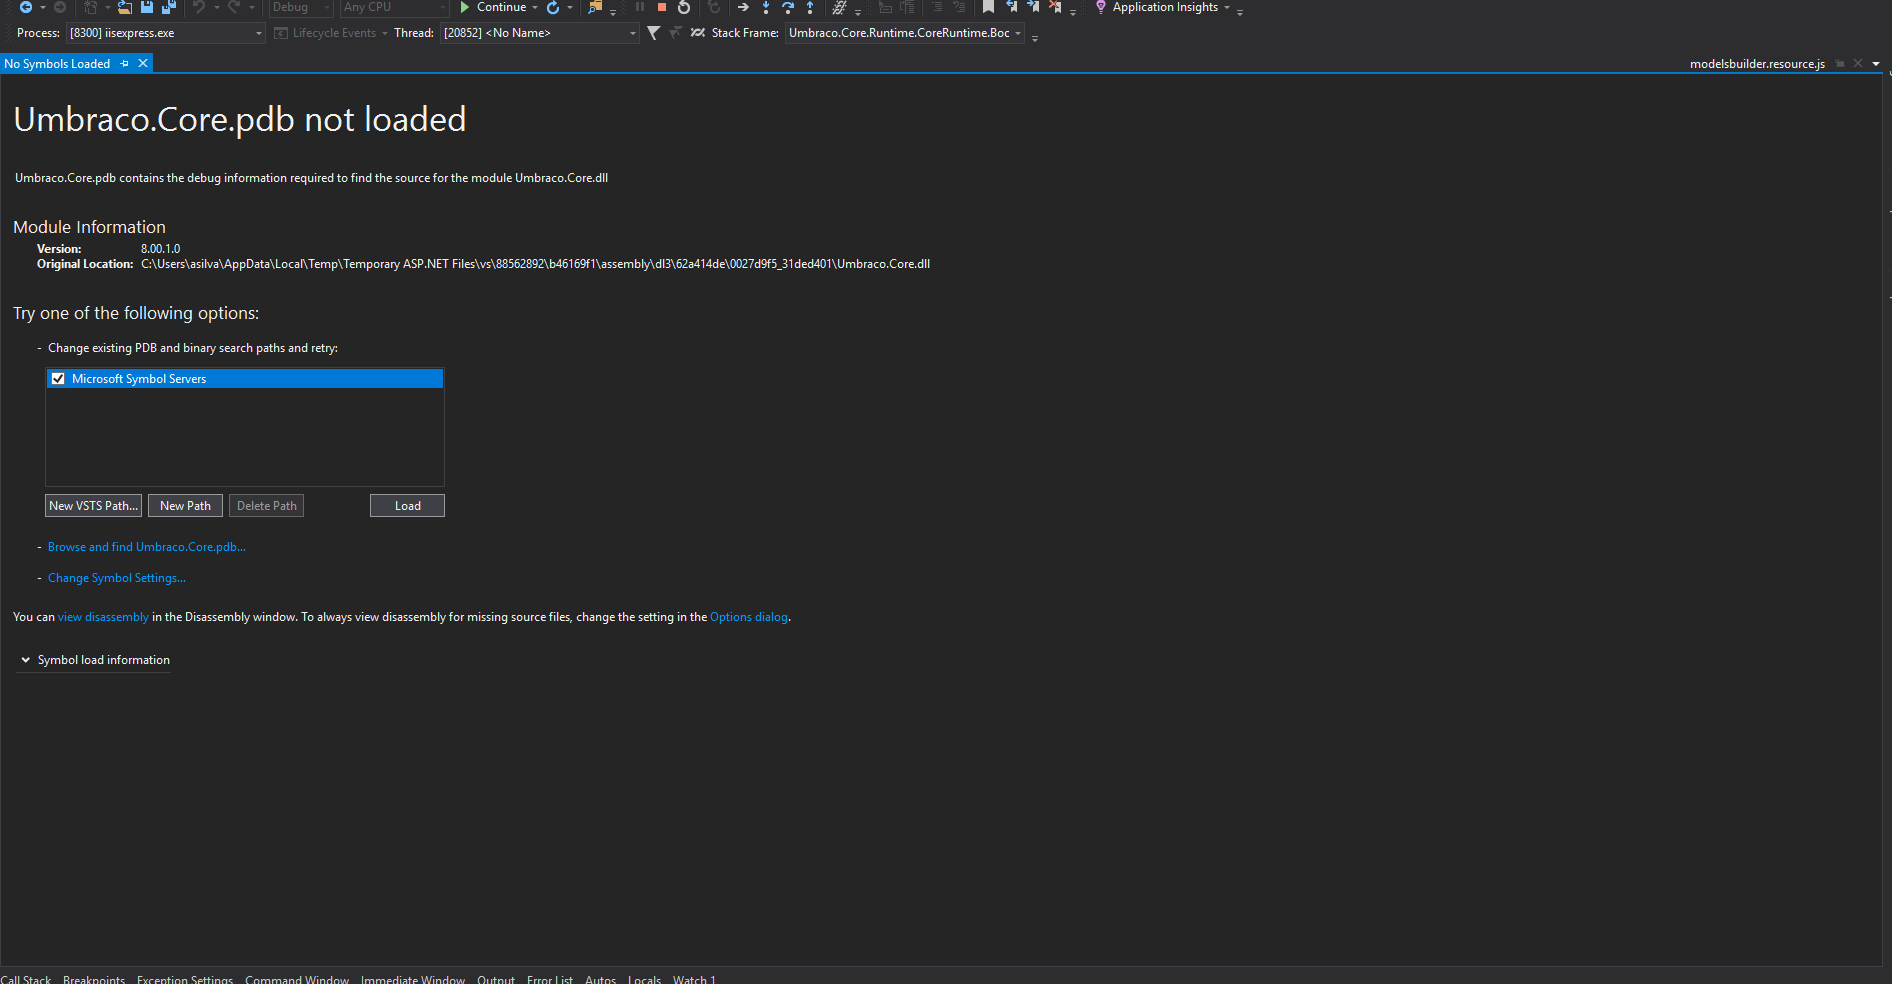The width and height of the screenshot is (1892, 984).
Task: Click the Show Next Statement arrow icon
Action: coord(743,7)
